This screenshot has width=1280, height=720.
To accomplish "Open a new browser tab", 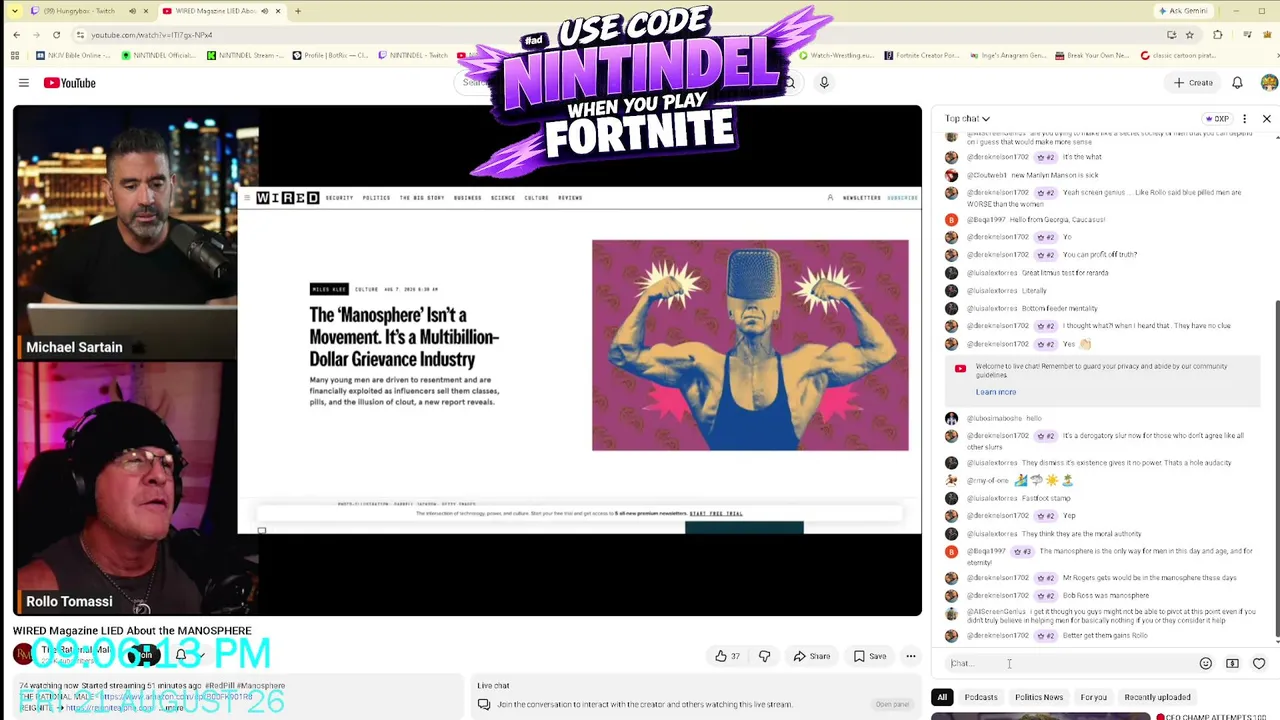I will (x=297, y=11).
